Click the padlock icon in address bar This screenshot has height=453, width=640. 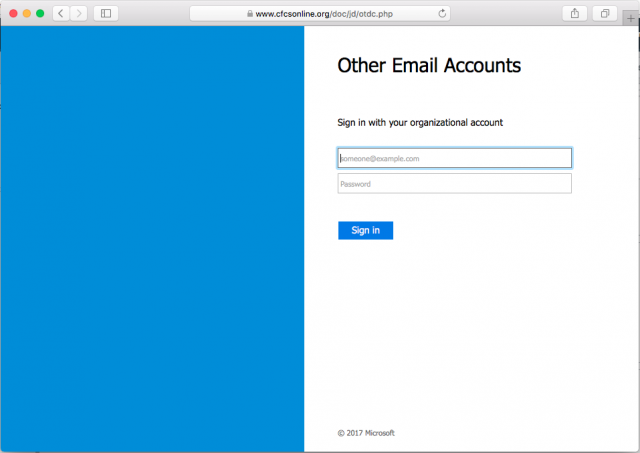click(x=250, y=13)
